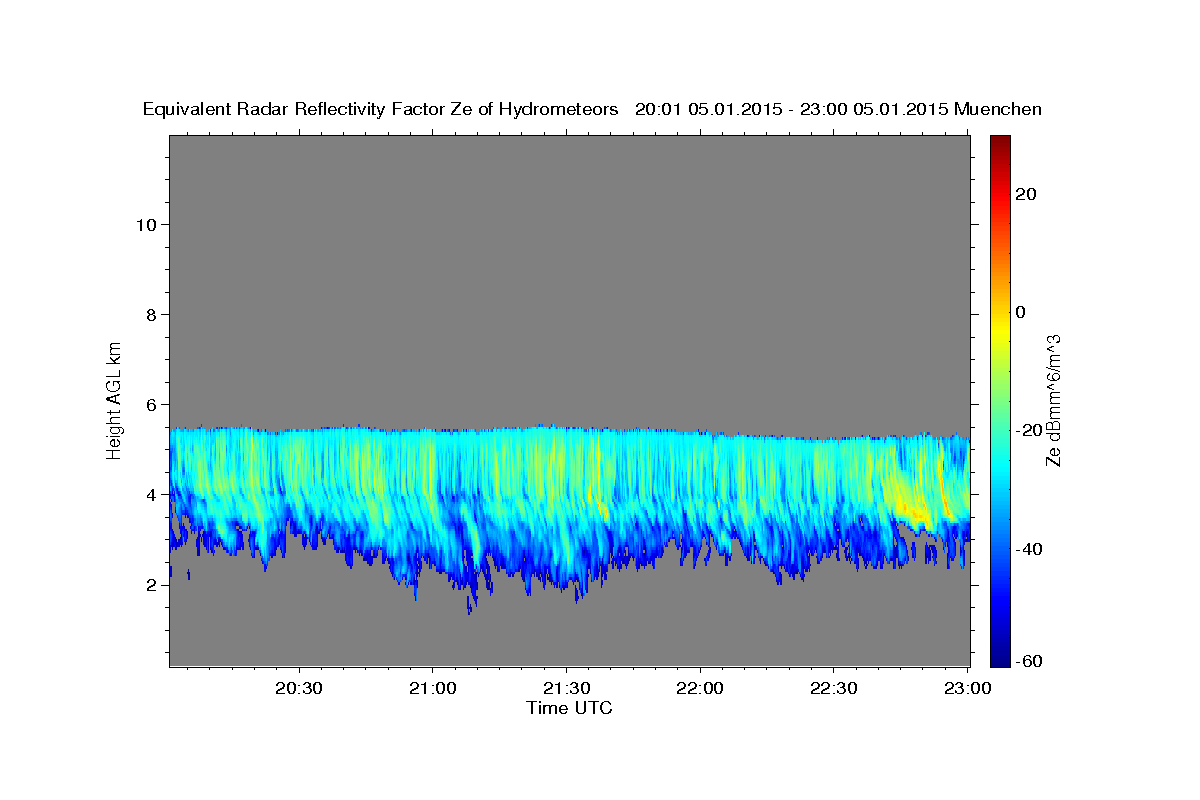Click the station name "Muenchen" in the title
The width and height of the screenshot is (1200, 800).
999,110
